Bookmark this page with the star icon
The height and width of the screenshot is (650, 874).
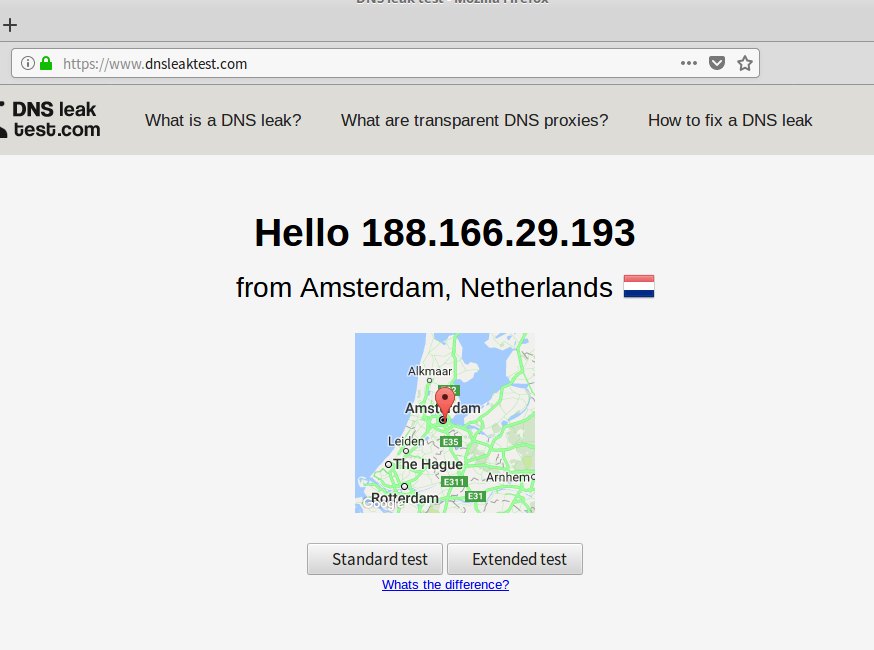pos(744,63)
